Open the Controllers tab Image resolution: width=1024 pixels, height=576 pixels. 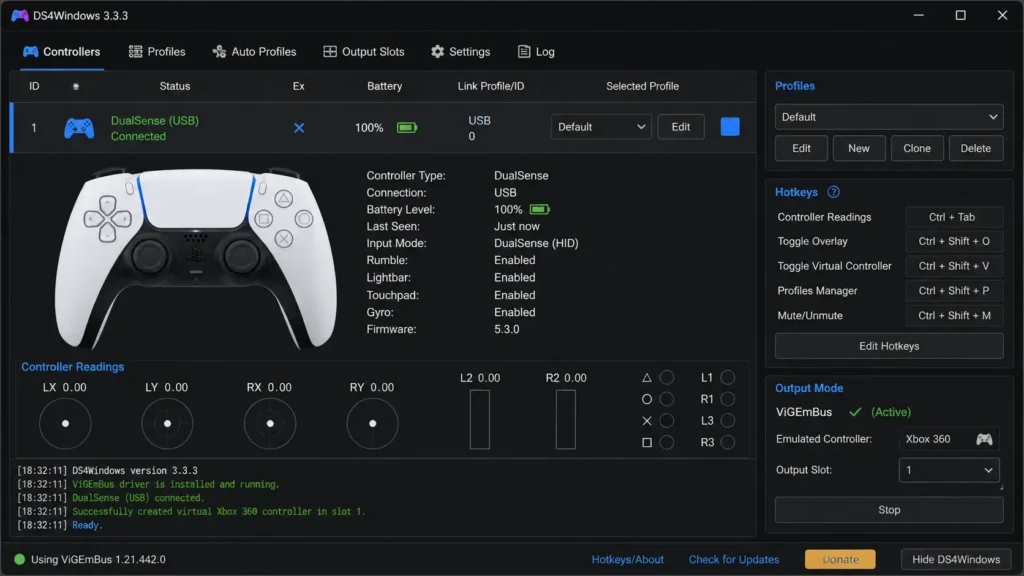pos(61,52)
